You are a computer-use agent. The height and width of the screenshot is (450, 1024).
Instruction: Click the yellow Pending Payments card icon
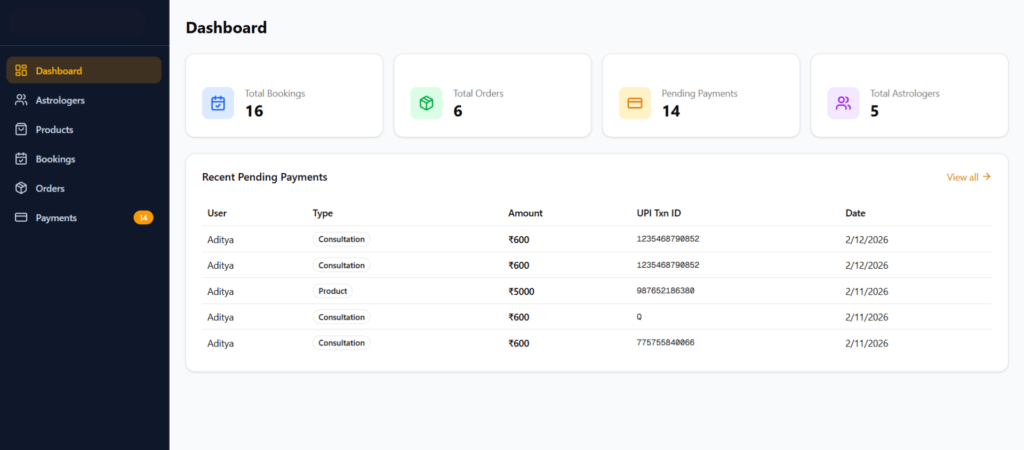click(x=634, y=102)
